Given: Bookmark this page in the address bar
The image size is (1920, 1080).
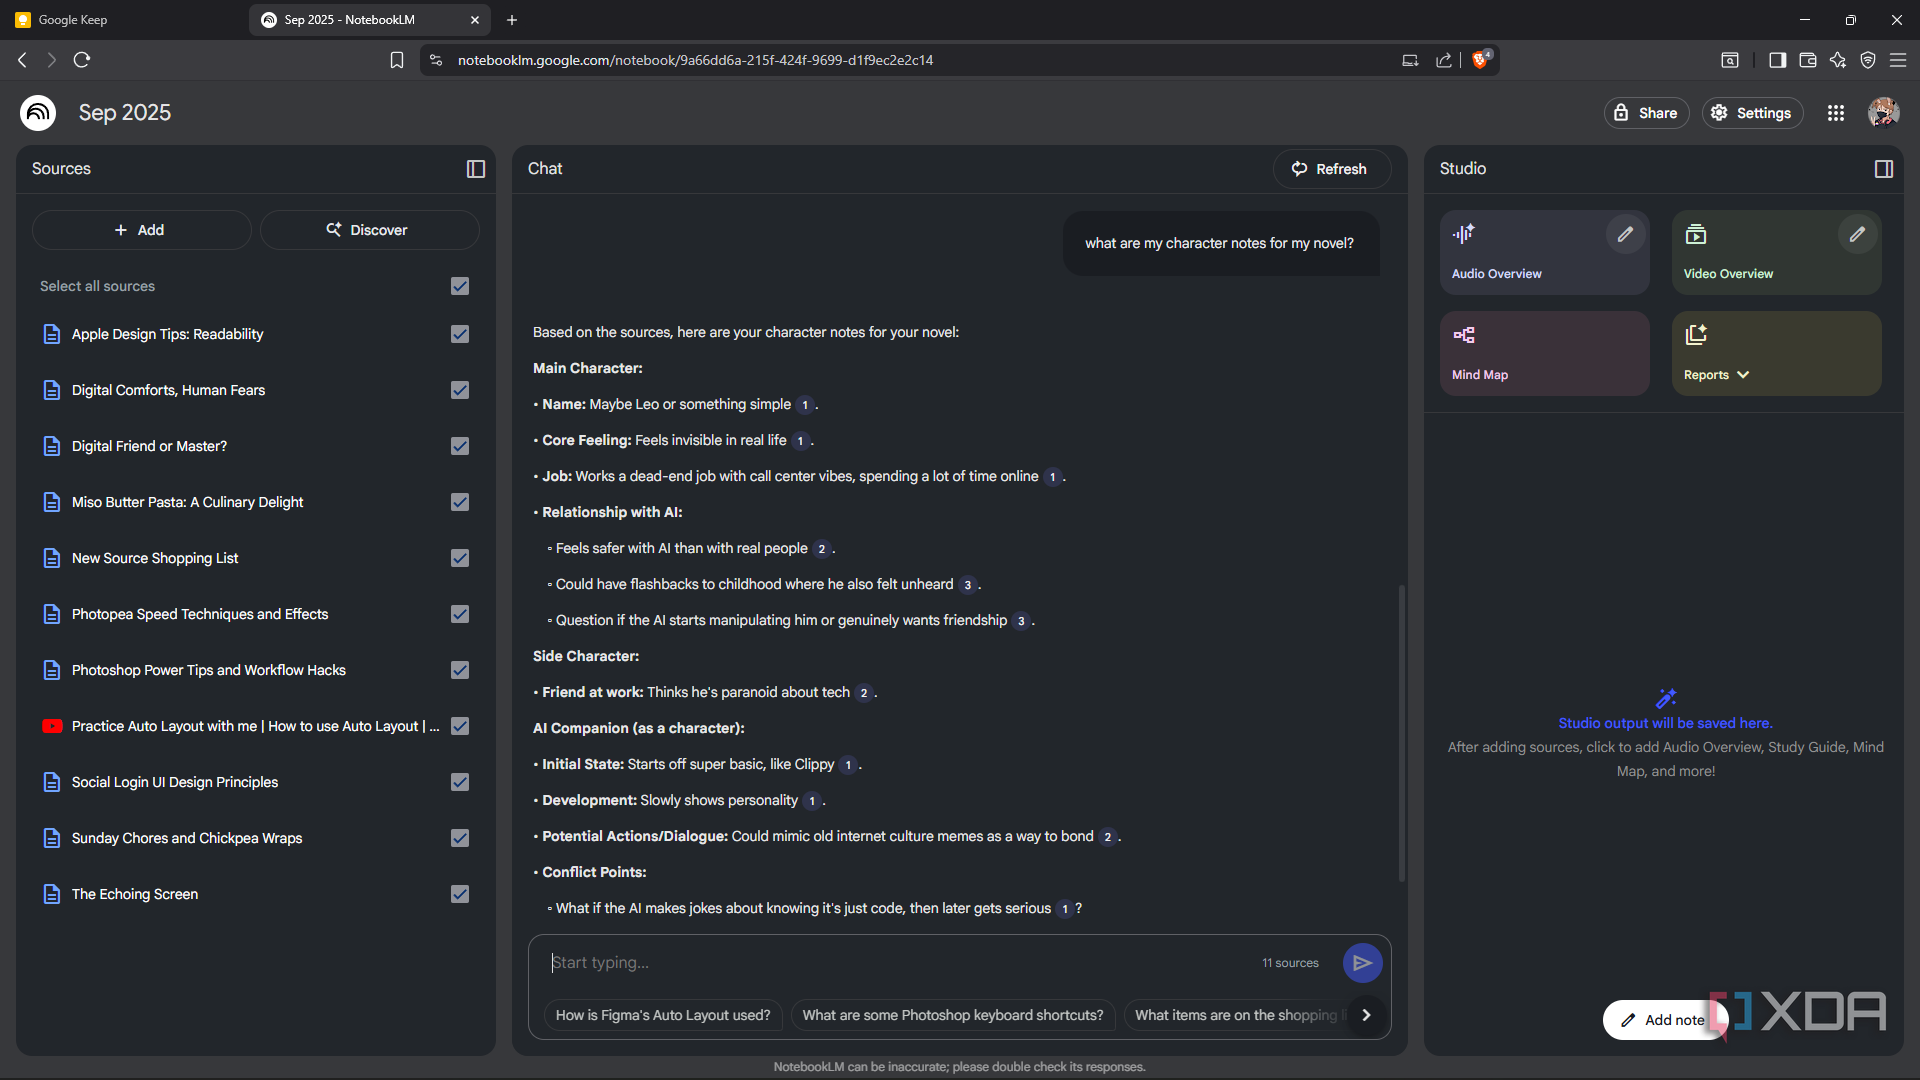Looking at the screenshot, I should [x=397, y=60].
